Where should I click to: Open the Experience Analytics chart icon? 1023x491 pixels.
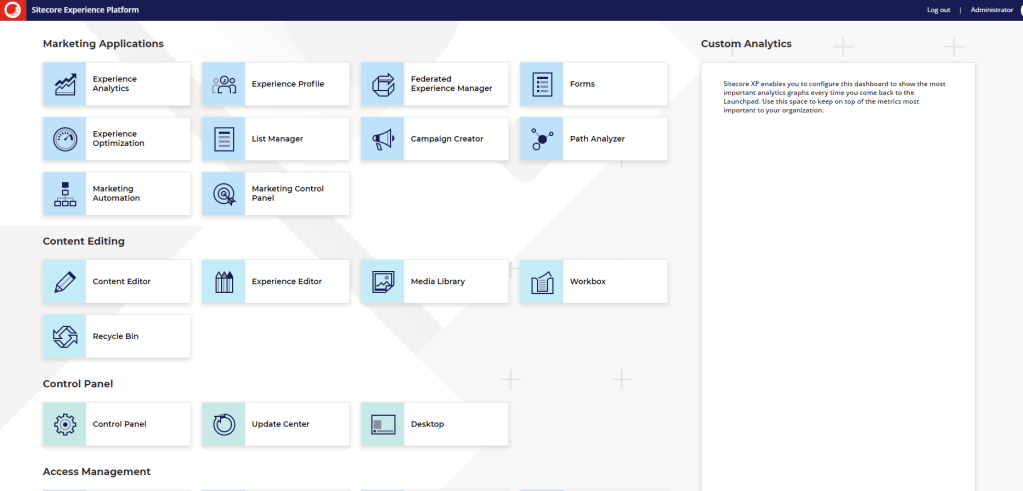point(65,84)
